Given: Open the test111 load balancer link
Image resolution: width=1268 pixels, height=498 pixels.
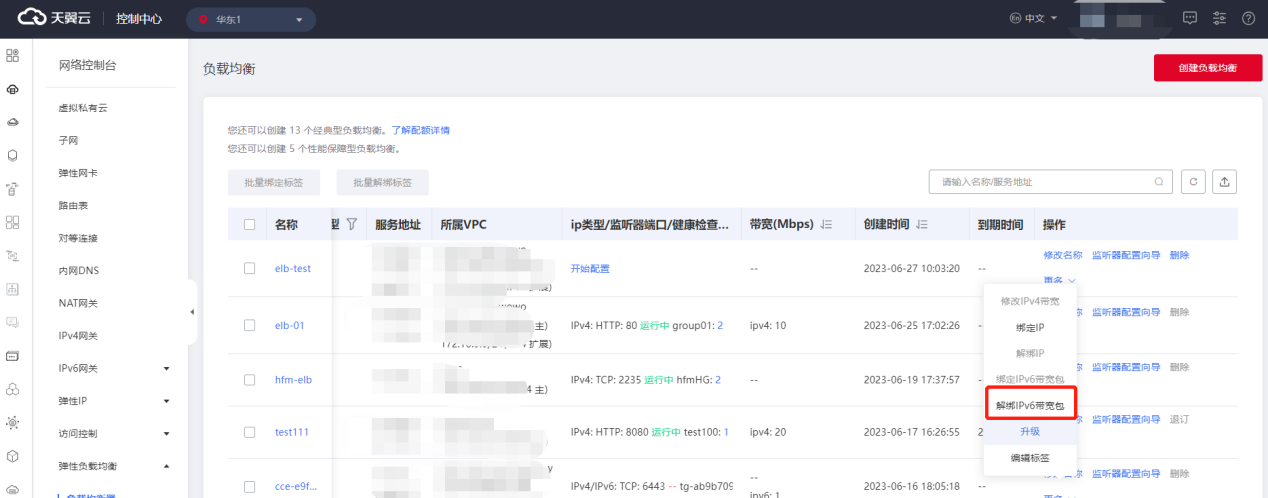Looking at the screenshot, I should 292,432.
